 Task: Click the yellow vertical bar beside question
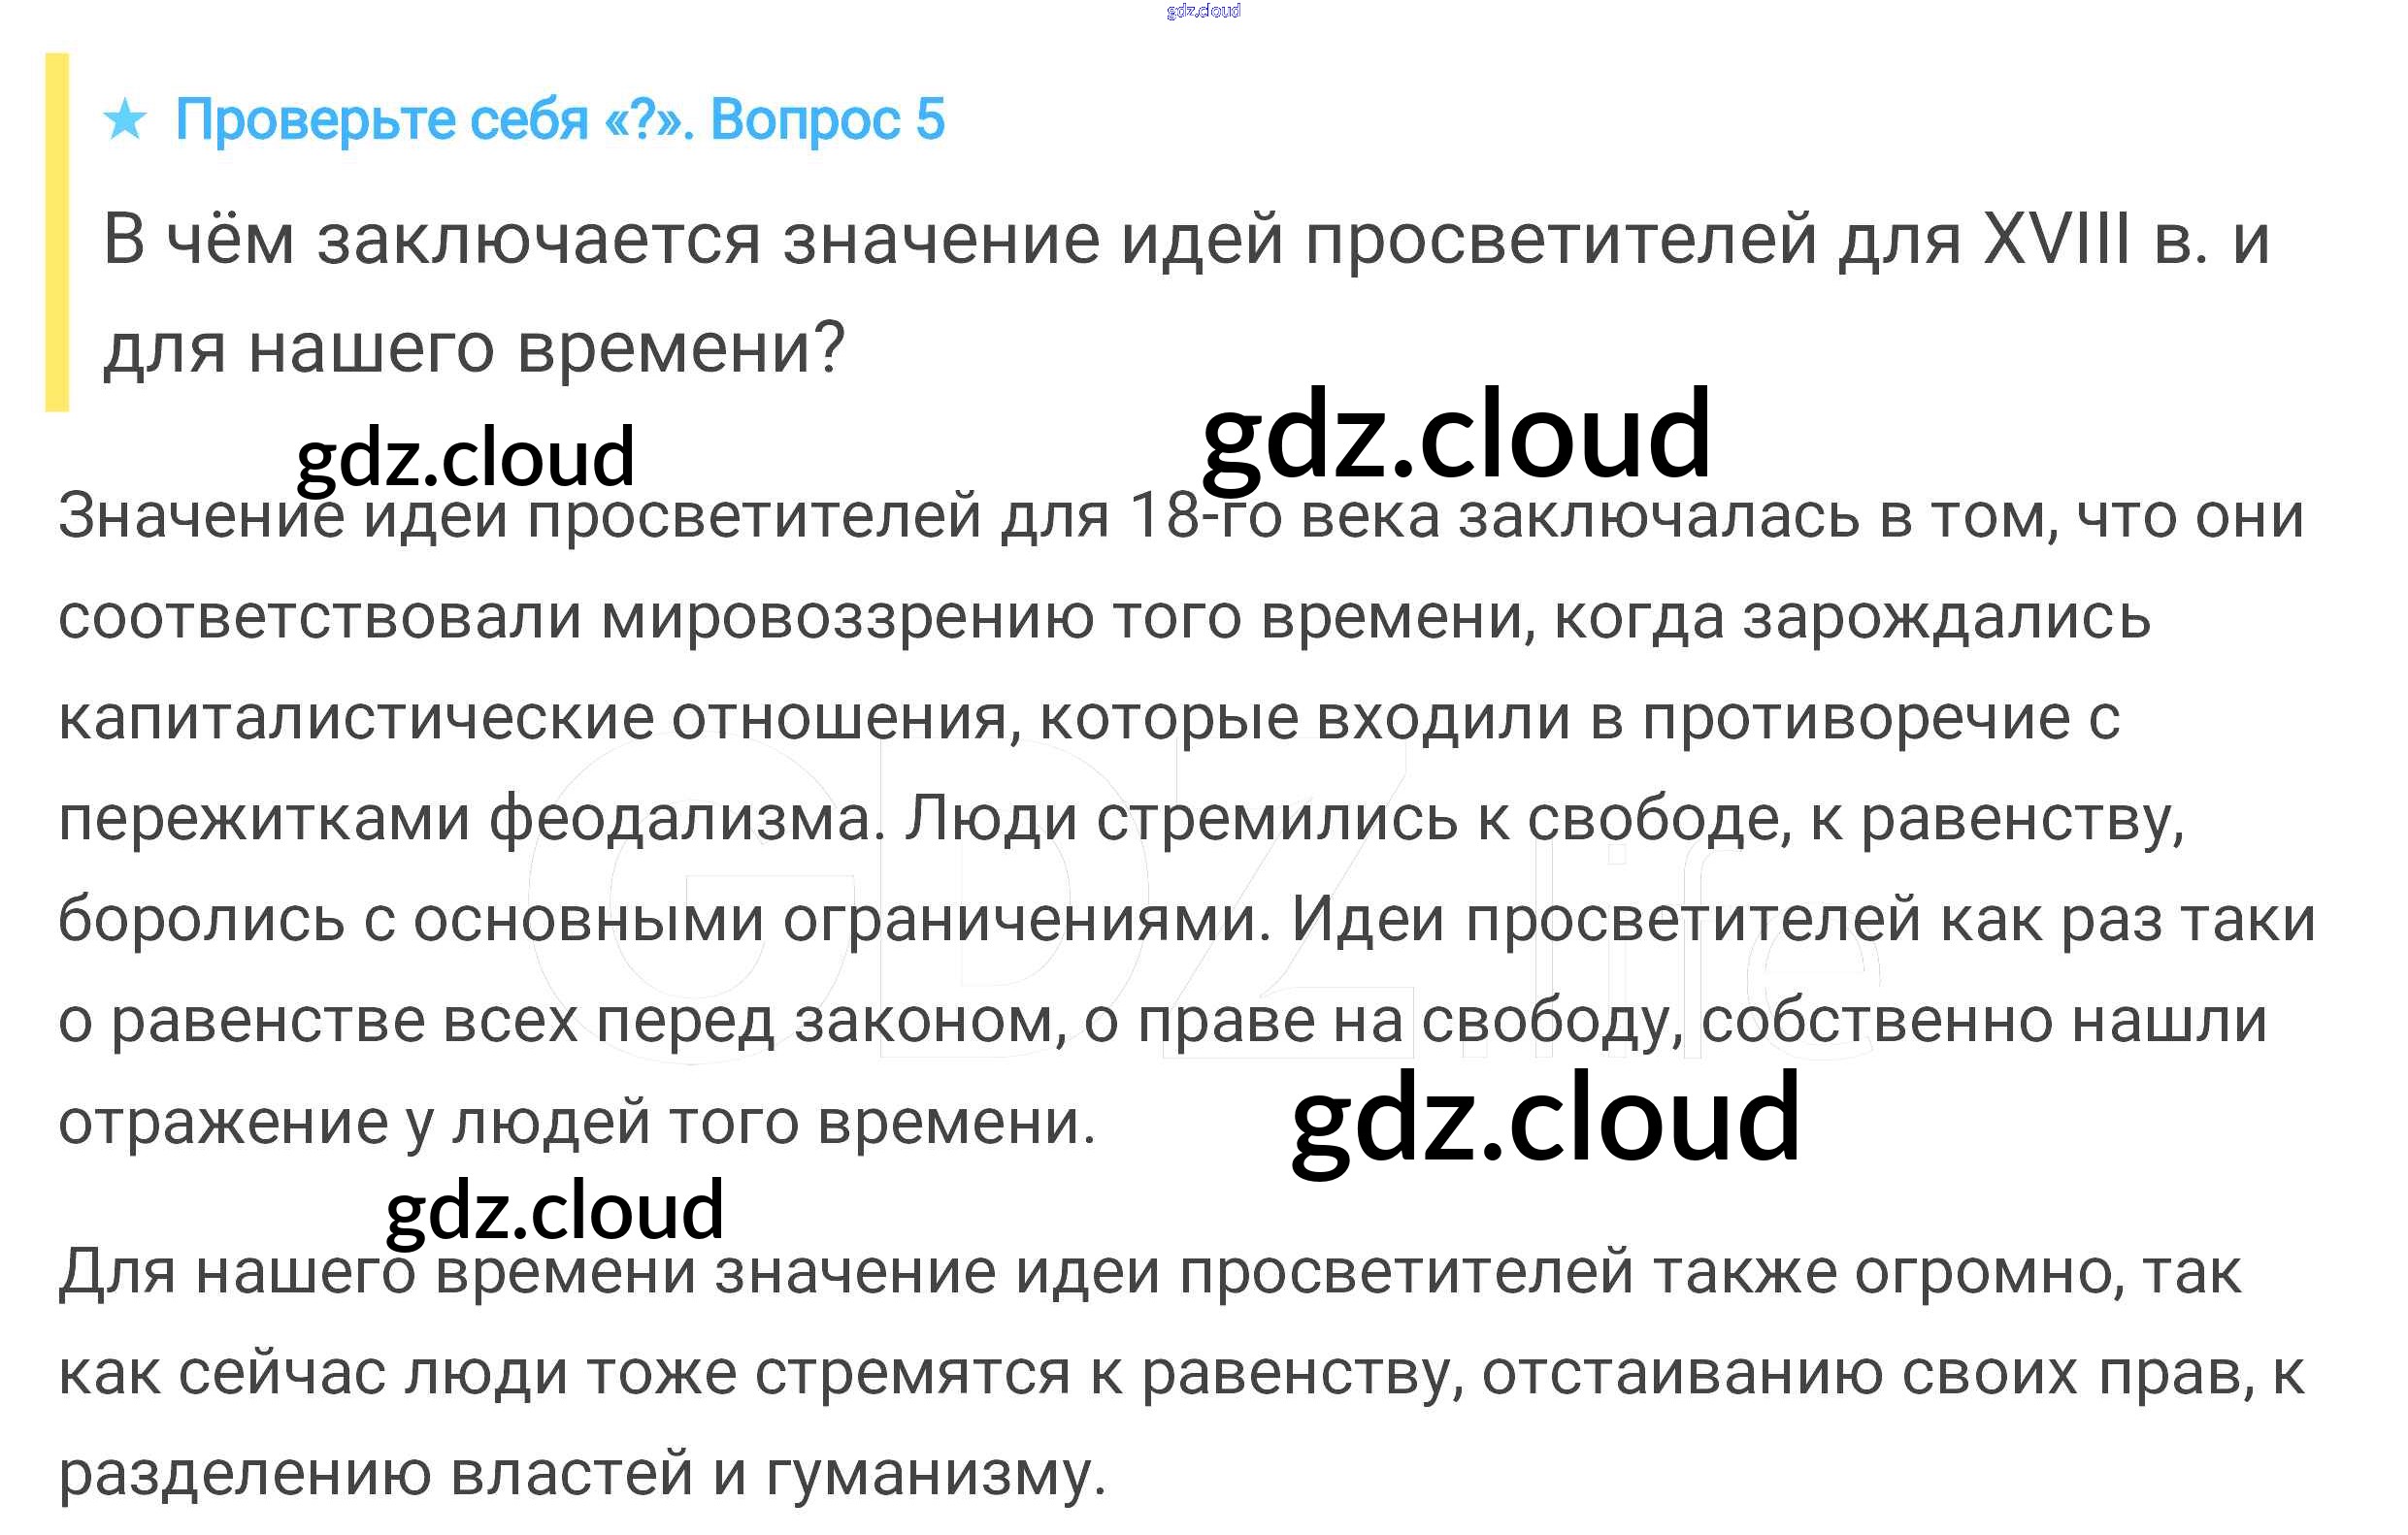pyautogui.click(x=57, y=232)
